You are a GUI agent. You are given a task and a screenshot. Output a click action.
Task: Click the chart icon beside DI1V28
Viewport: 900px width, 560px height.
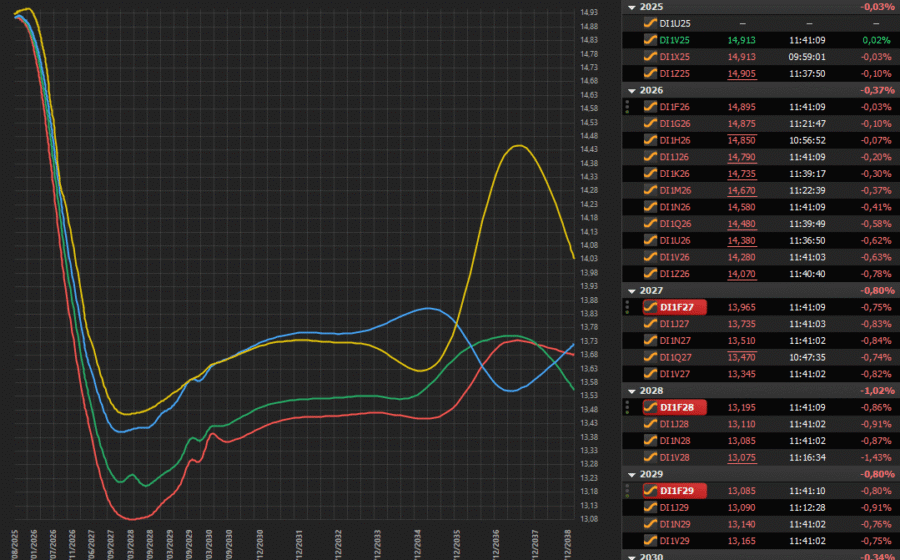[650, 457]
